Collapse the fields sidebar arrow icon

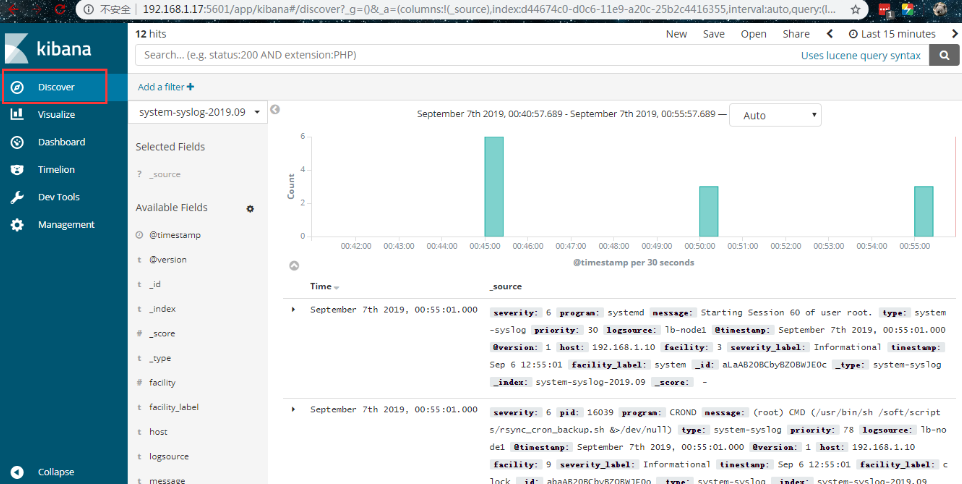(275, 109)
